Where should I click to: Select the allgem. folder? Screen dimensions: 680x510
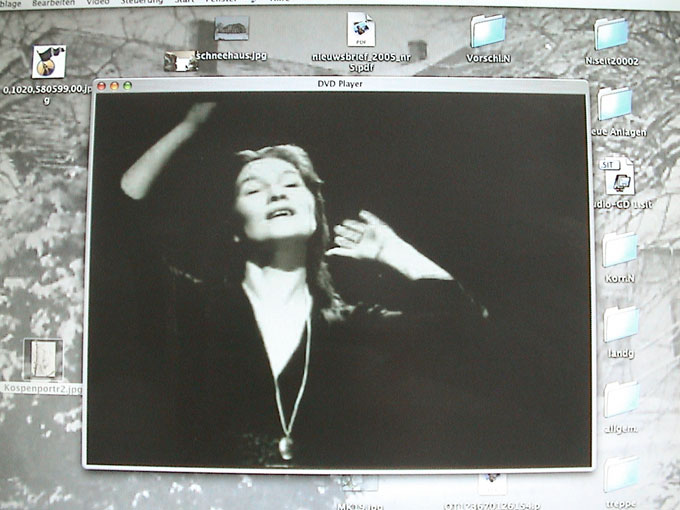coord(620,399)
